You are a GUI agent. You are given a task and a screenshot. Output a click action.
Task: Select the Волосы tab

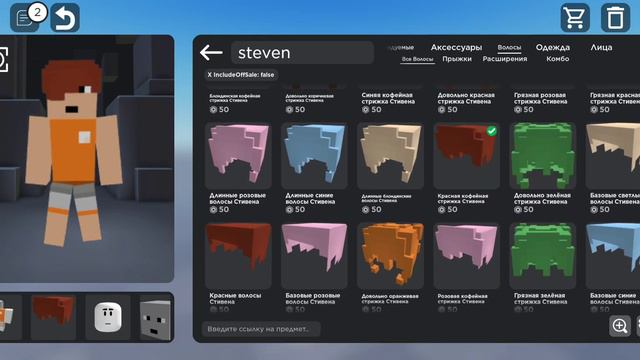(509, 47)
